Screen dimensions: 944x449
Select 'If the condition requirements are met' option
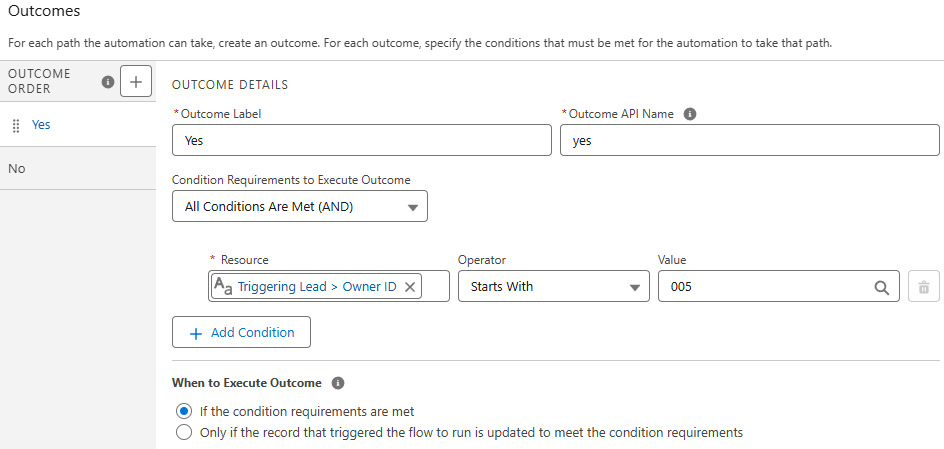(183, 411)
